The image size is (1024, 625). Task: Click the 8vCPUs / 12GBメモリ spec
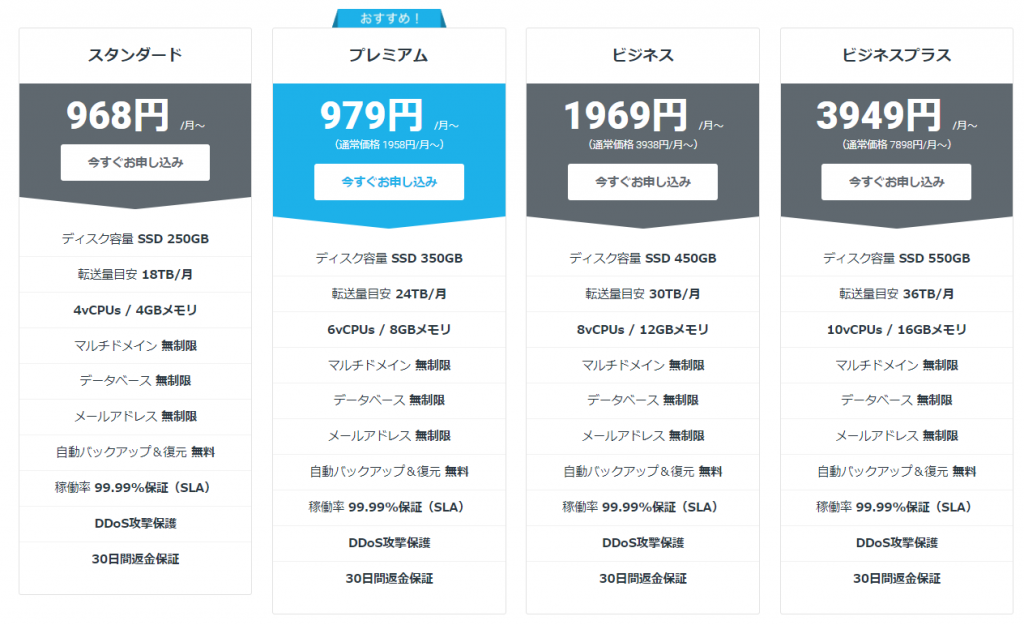click(642, 330)
